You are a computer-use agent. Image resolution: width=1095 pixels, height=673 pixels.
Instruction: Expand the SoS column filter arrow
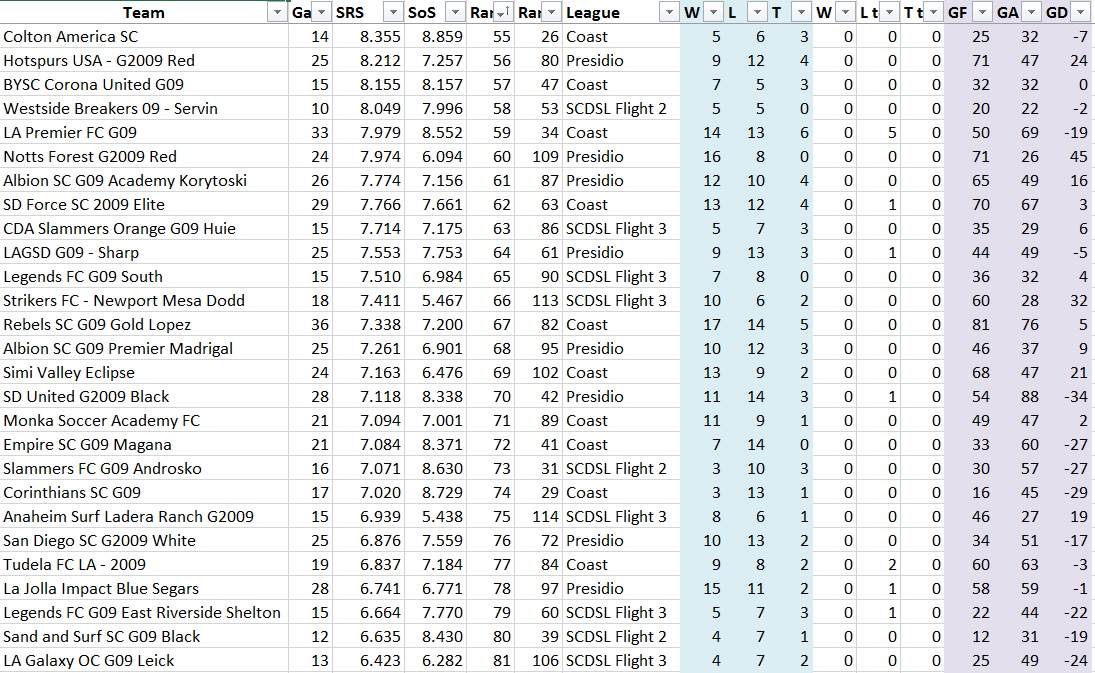454,12
